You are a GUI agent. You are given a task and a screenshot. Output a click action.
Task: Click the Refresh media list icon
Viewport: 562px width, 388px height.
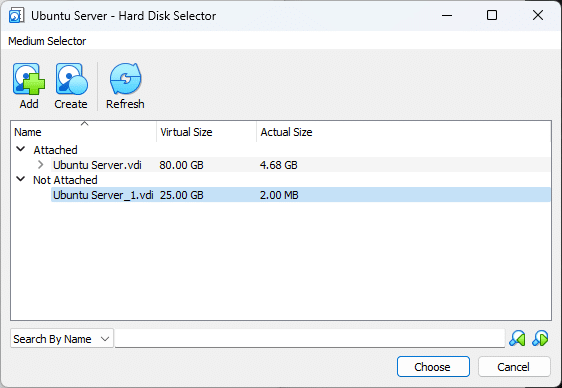click(x=125, y=79)
